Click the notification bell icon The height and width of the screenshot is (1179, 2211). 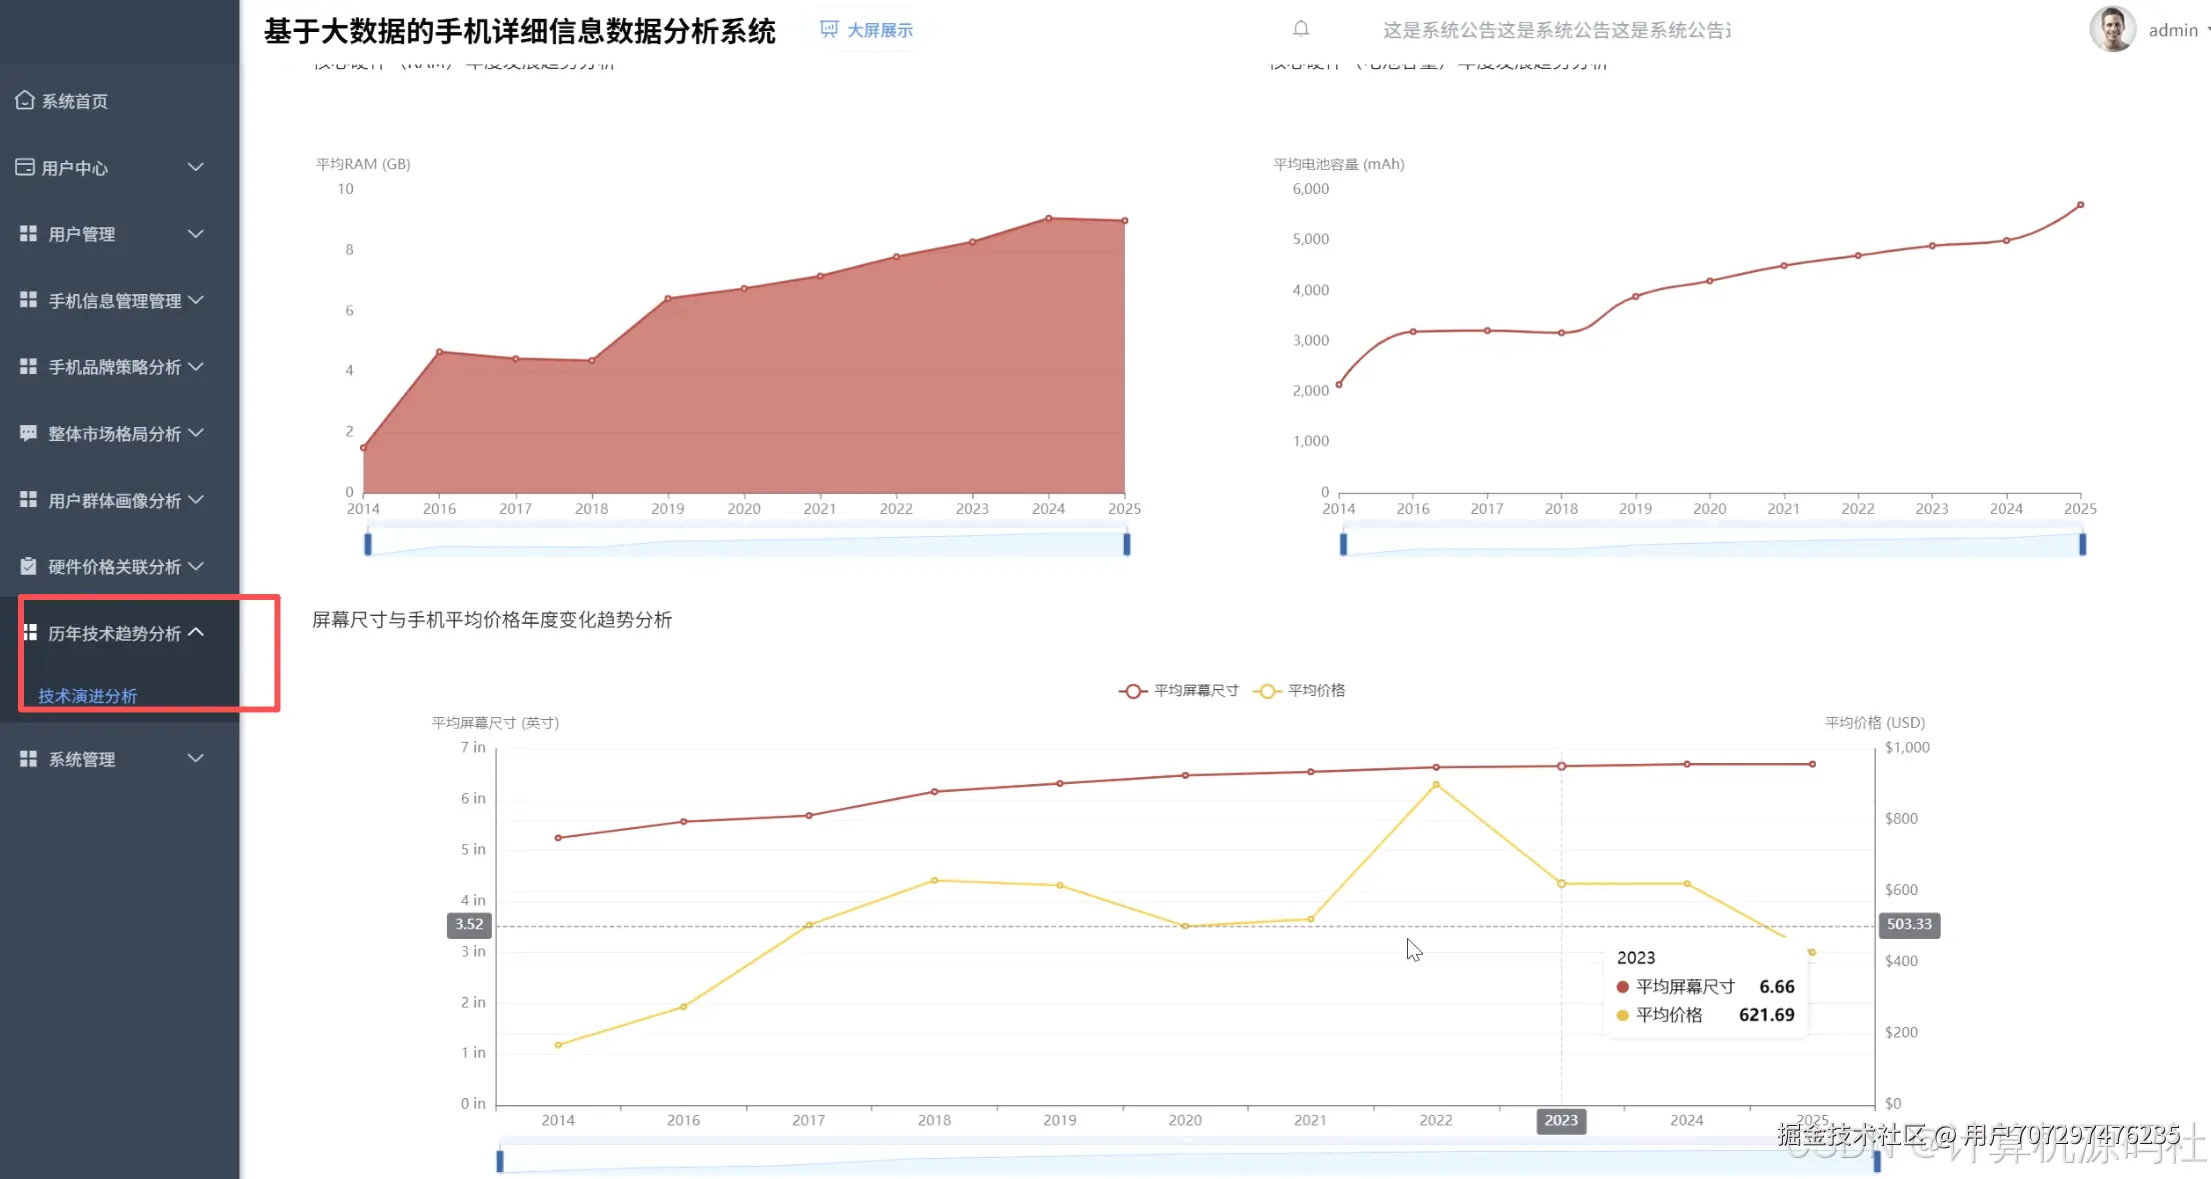(1300, 29)
